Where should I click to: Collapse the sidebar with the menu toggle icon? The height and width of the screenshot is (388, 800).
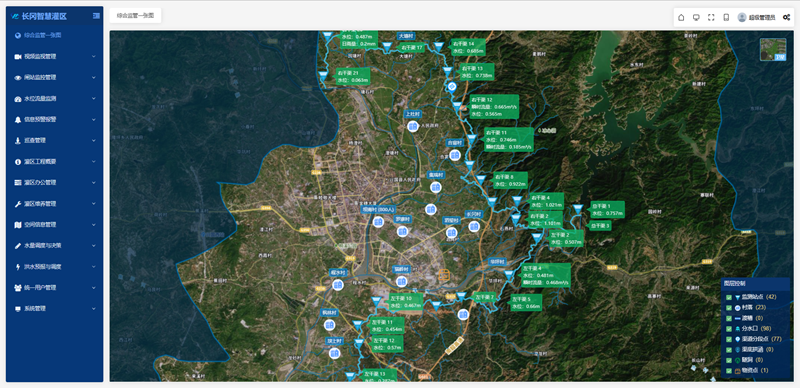(96, 16)
